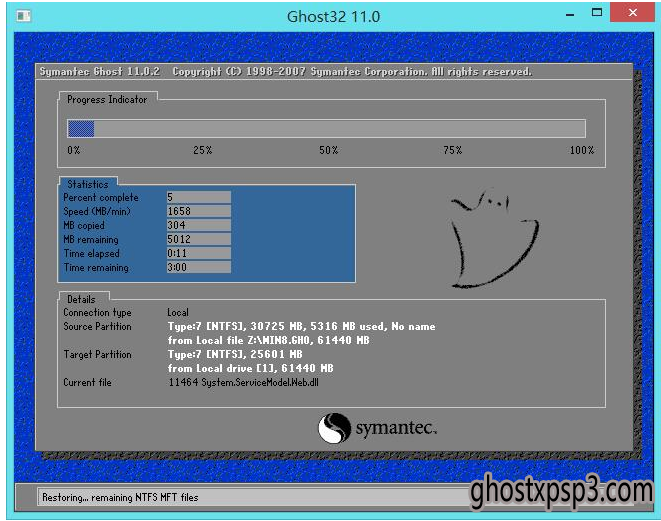This screenshot has width=661, height=521.
Task: Click the restore progress bar
Action: 326,128
